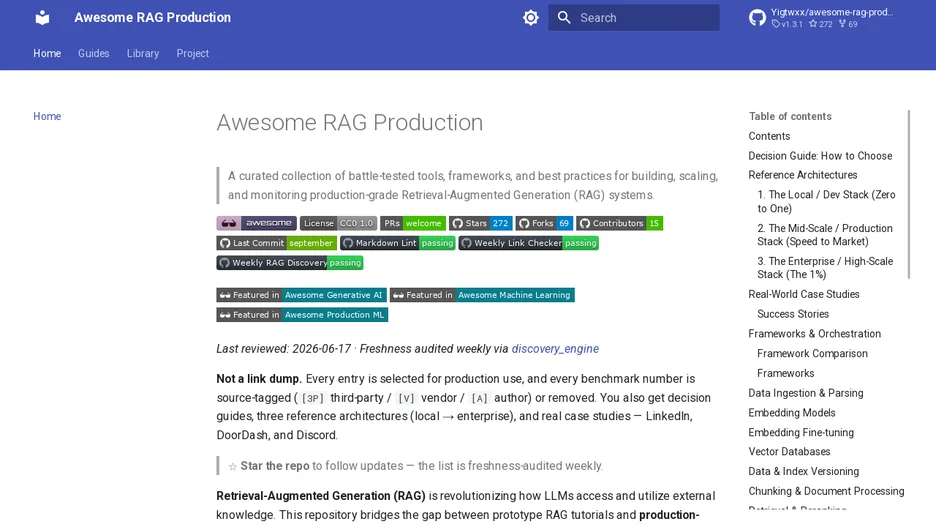936x527 pixels.
Task: Go to Chunking & Document Processing
Action: [x=826, y=491]
